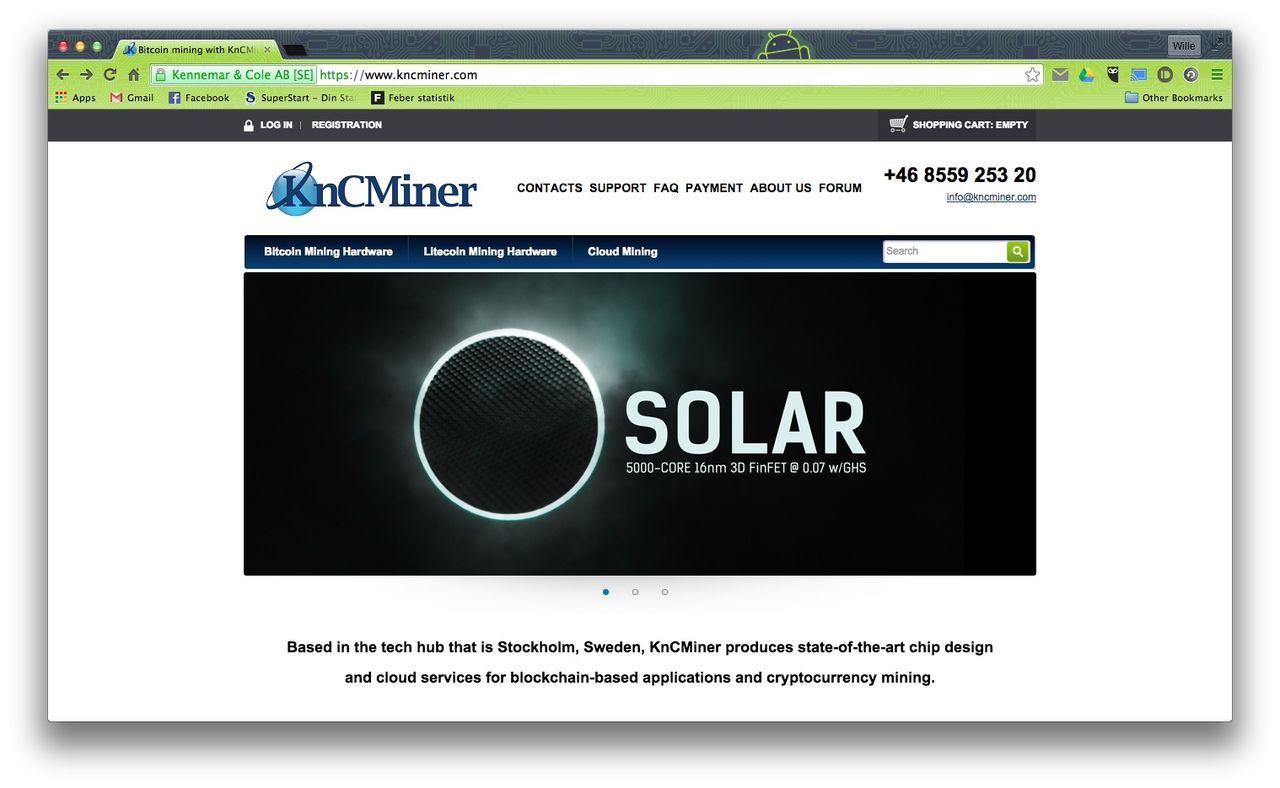
Task: Toggle fullscreen with the window arrows icon
Action: tap(1217, 45)
